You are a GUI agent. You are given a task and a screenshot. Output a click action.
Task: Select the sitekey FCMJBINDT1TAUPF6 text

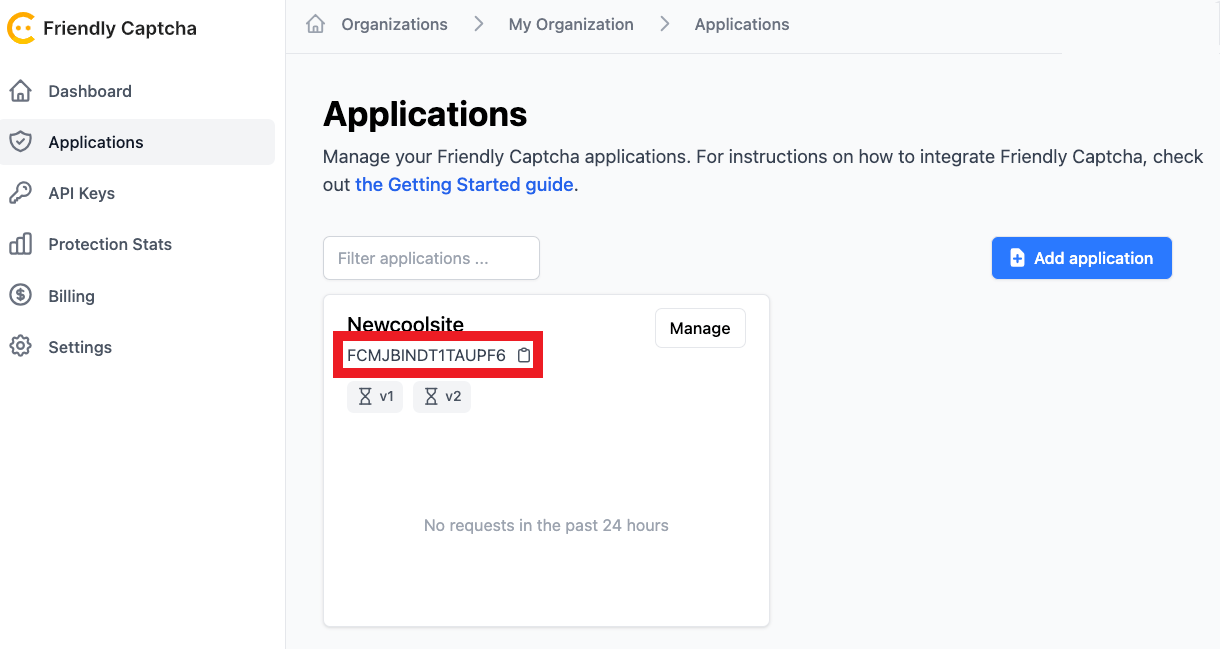click(x=426, y=355)
